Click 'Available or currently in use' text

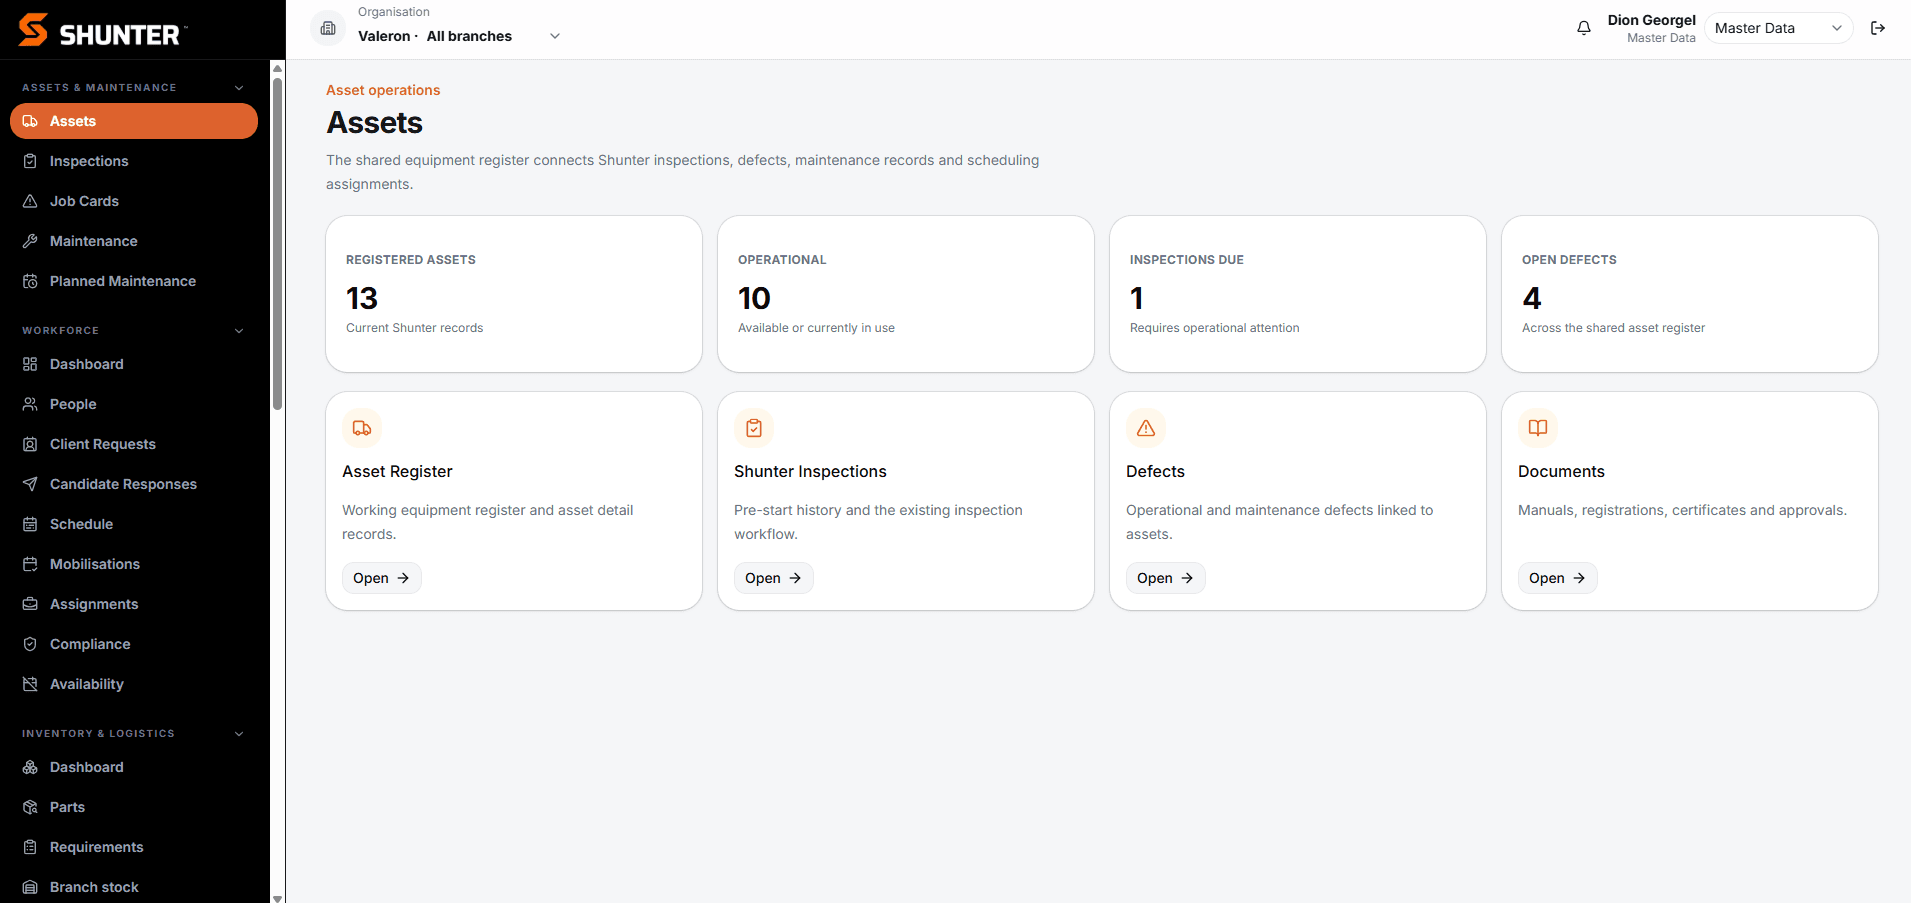(x=816, y=328)
